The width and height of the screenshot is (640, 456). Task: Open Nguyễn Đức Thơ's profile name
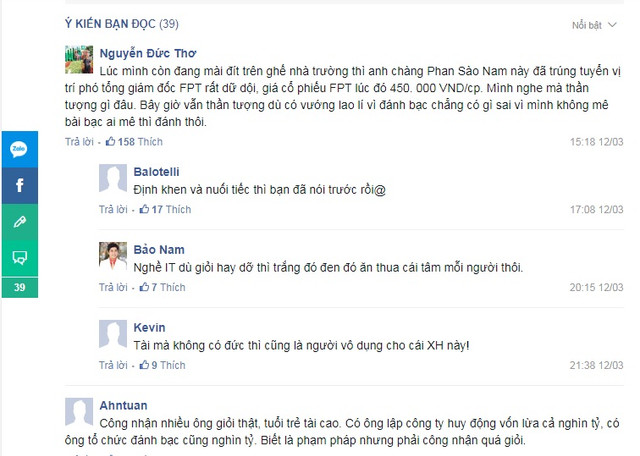pos(148,53)
